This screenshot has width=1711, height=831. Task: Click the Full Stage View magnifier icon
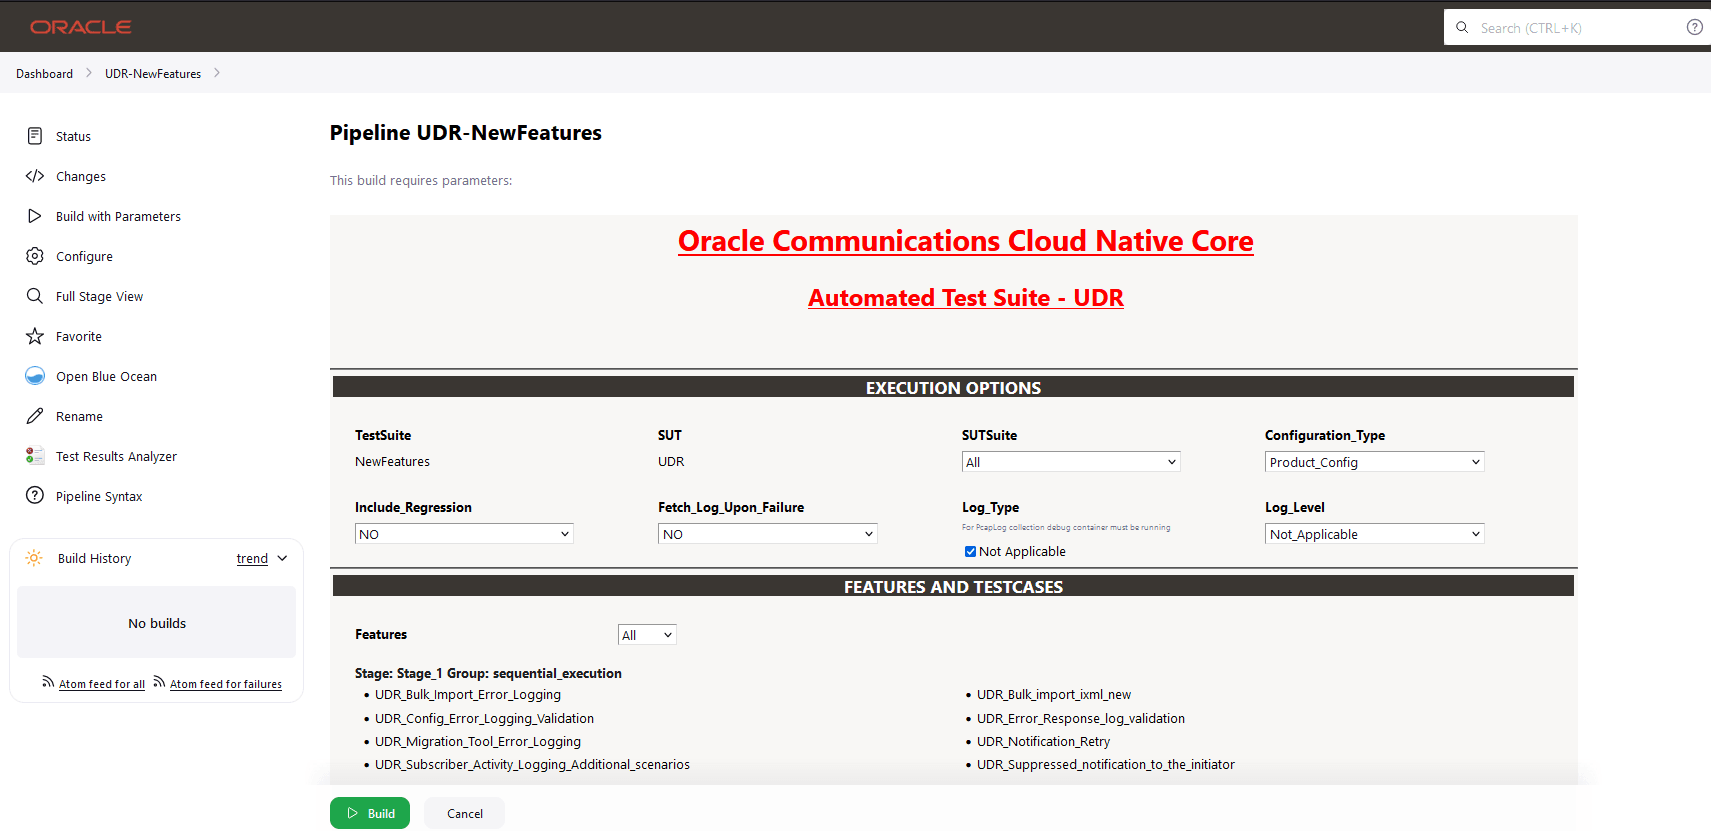35,296
